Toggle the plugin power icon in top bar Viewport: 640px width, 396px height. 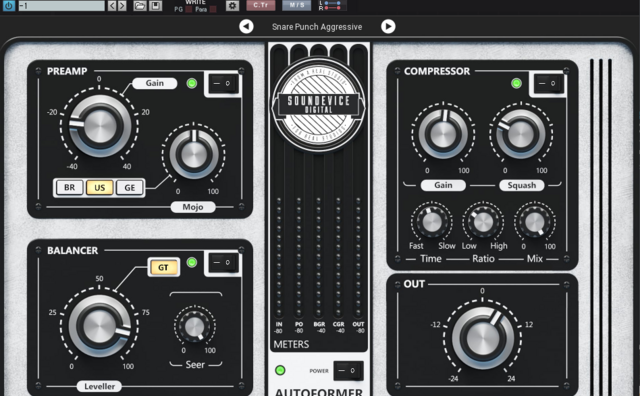coord(8,5)
